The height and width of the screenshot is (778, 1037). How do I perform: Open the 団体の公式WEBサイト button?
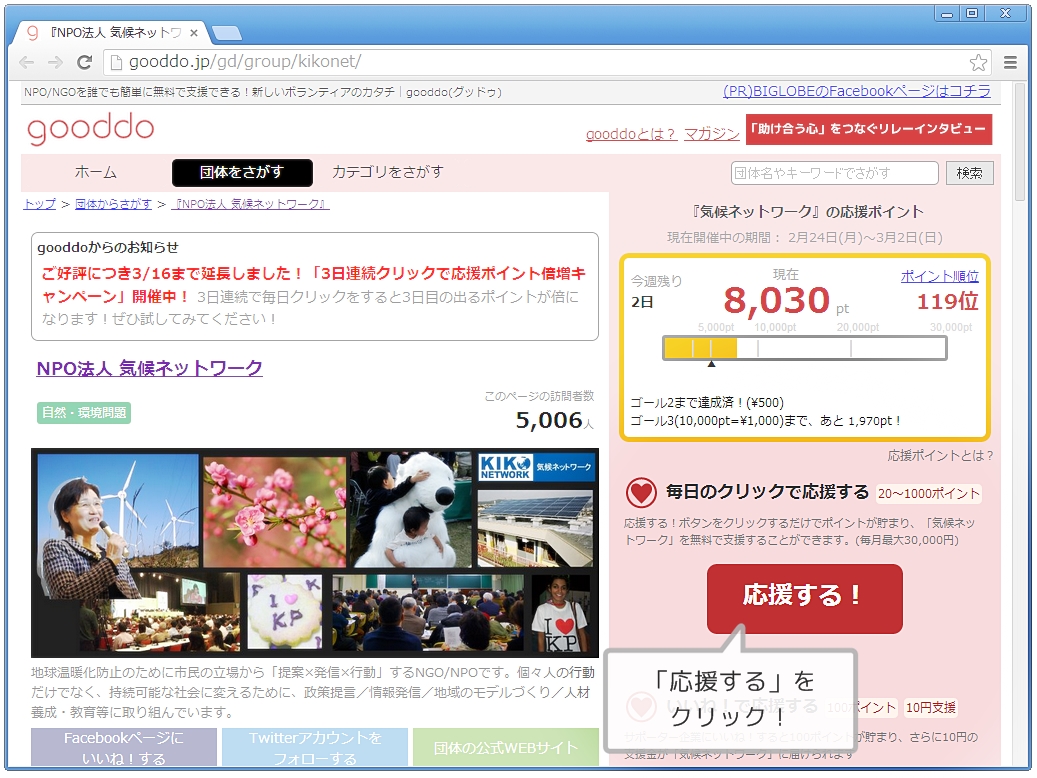[x=506, y=748]
